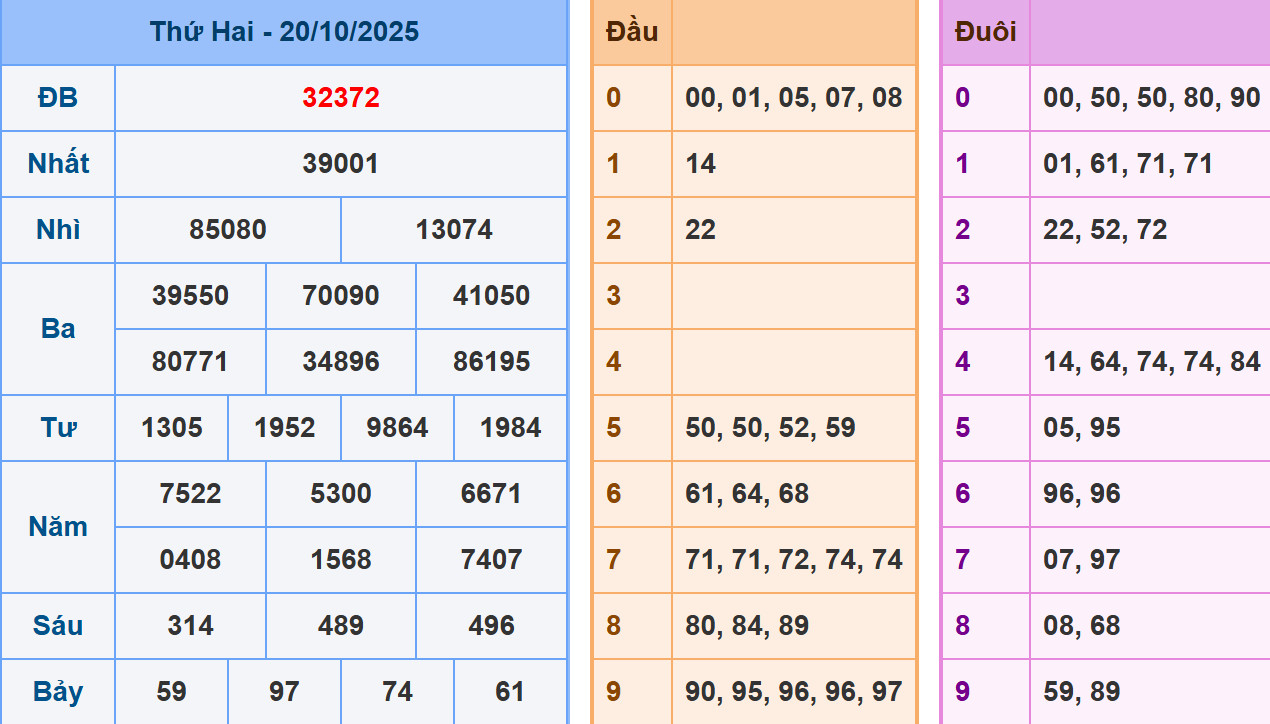Select the Đầu row listing 50, 50, 52, 59
This screenshot has height=724, width=1270.
pos(770,428)
